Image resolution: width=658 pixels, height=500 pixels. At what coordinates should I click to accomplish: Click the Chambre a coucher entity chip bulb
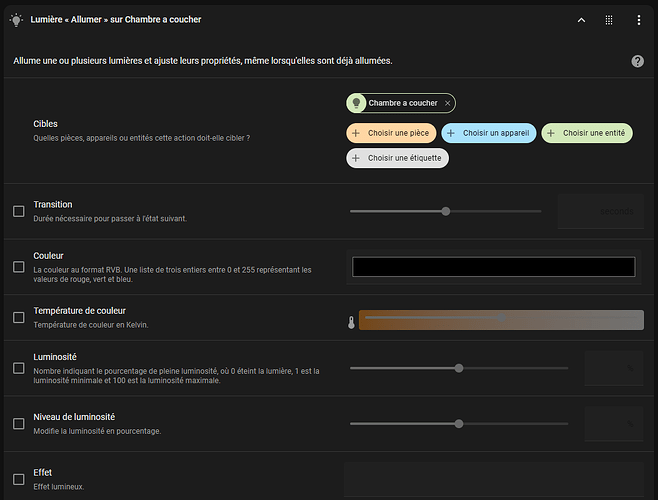coord(356,103)
